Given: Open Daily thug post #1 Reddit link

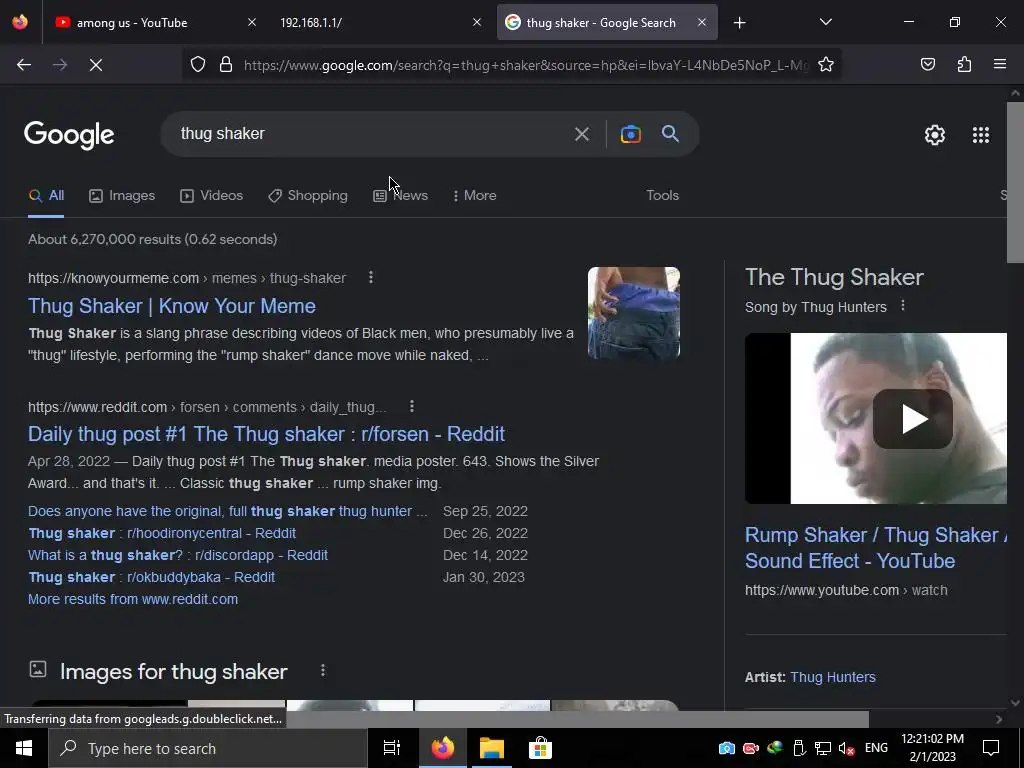Looking at the screenshot, I should pos(266,434).
